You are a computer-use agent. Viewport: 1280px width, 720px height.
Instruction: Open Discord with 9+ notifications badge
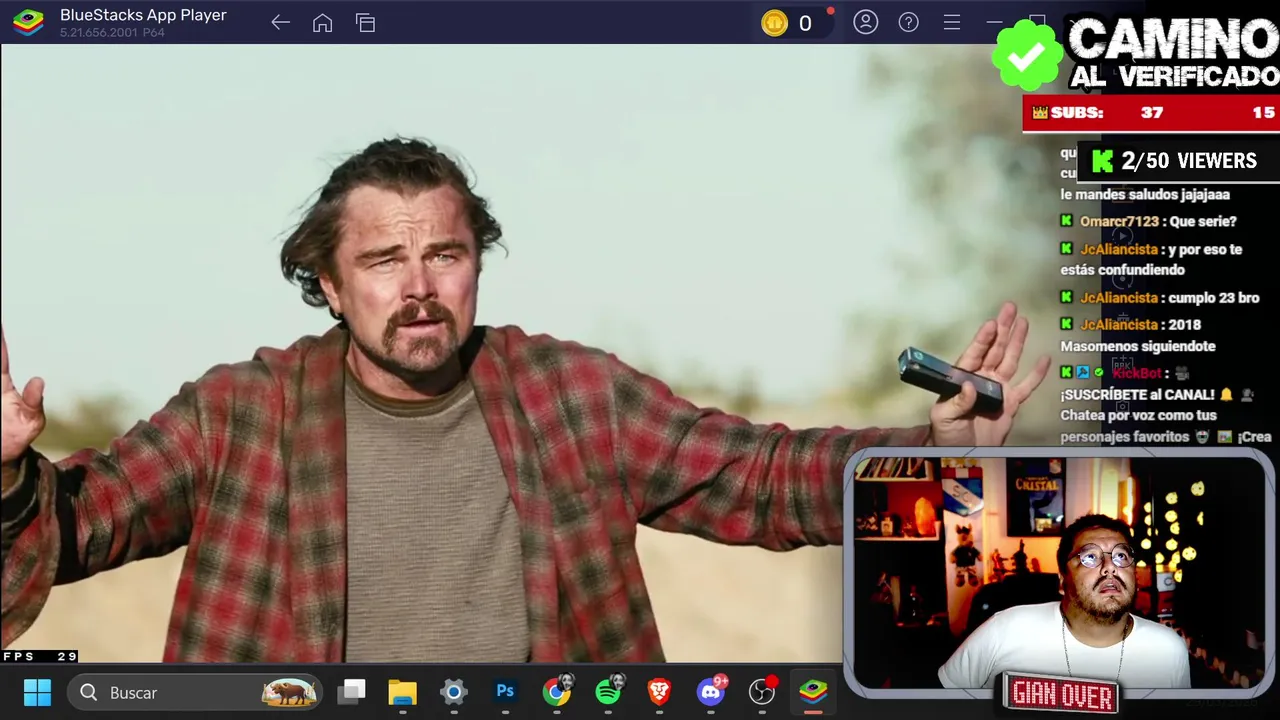(712, 690)
